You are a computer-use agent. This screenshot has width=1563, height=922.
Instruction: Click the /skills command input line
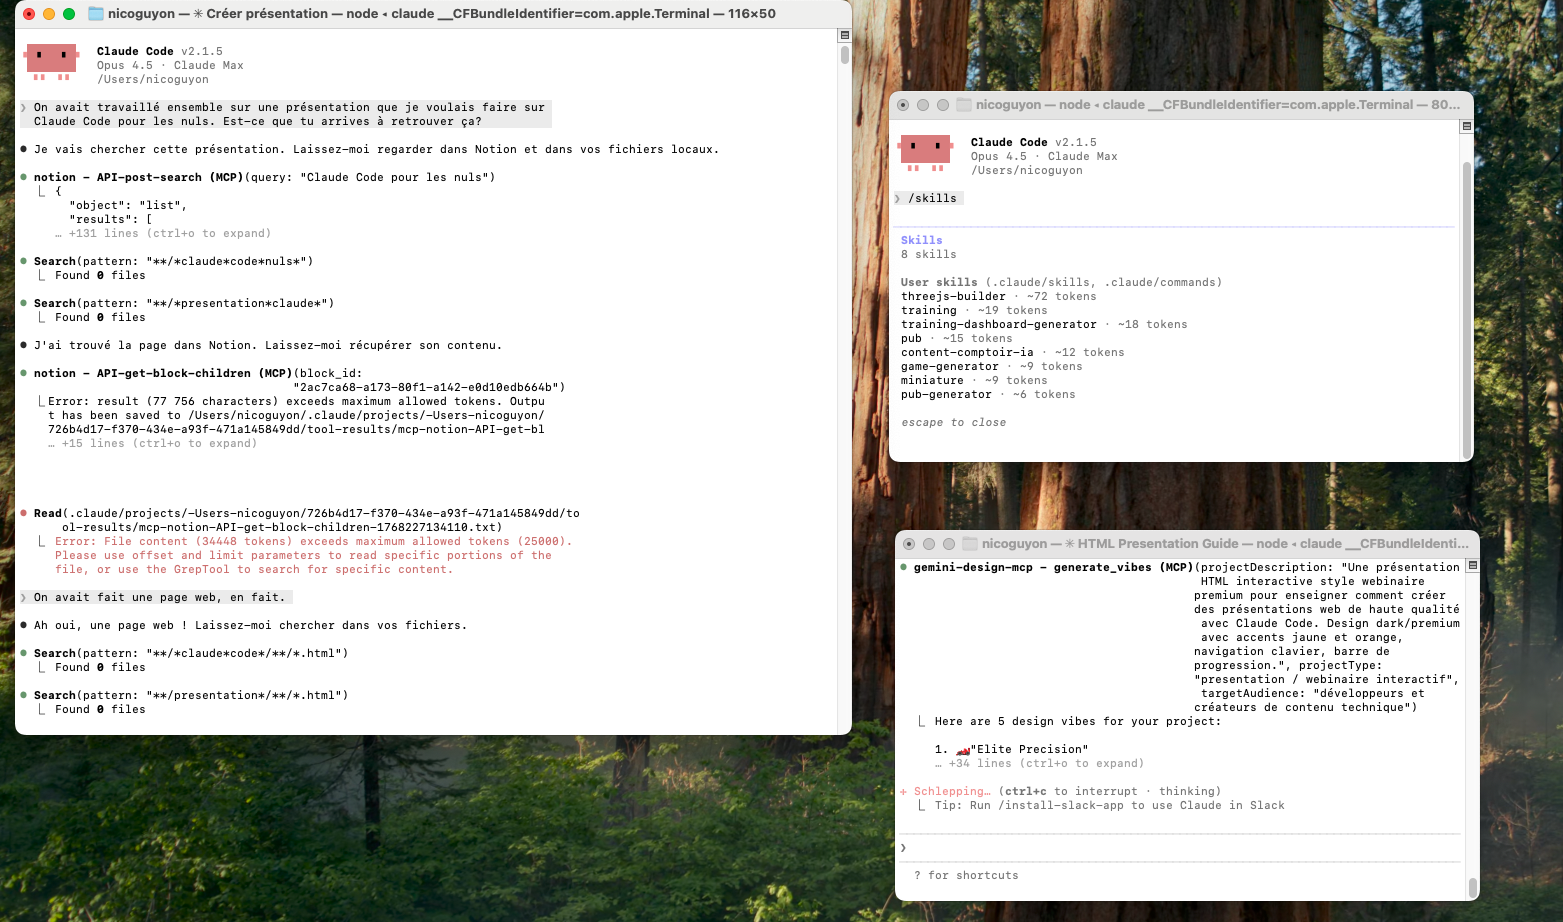(x=932, y=198)
